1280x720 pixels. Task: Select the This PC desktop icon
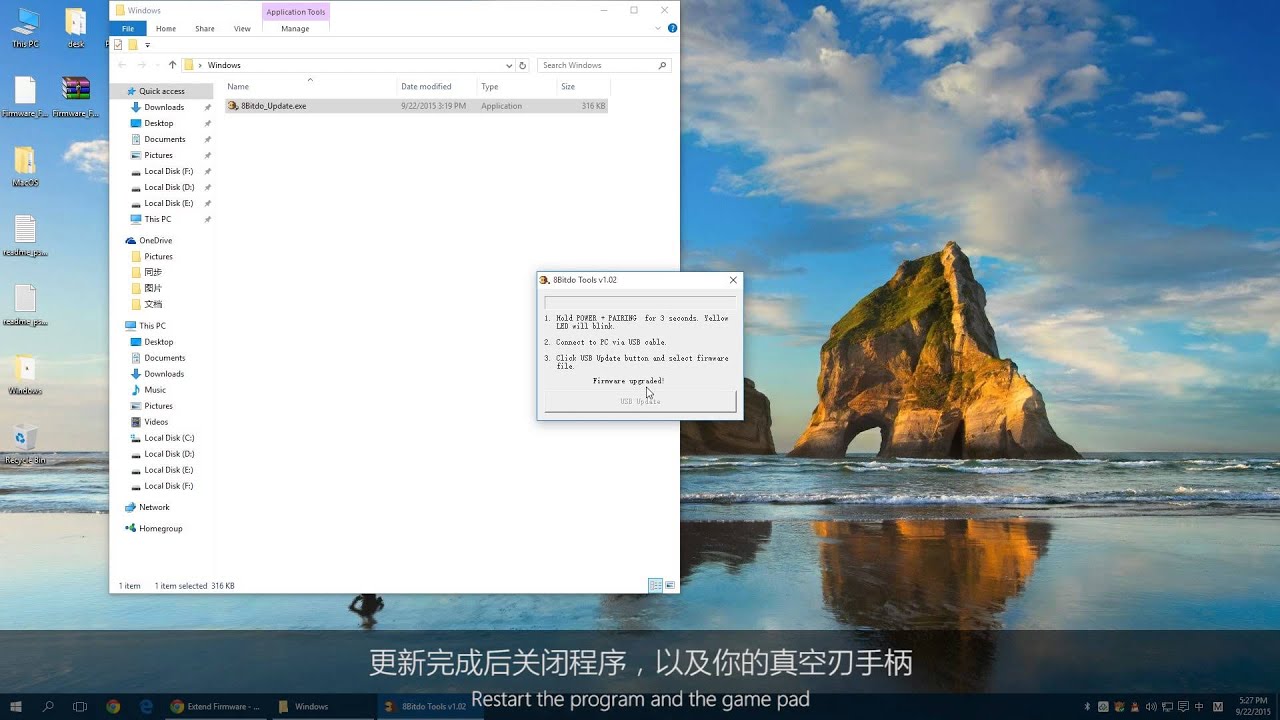pyautogui.click(x=25, y=28)
